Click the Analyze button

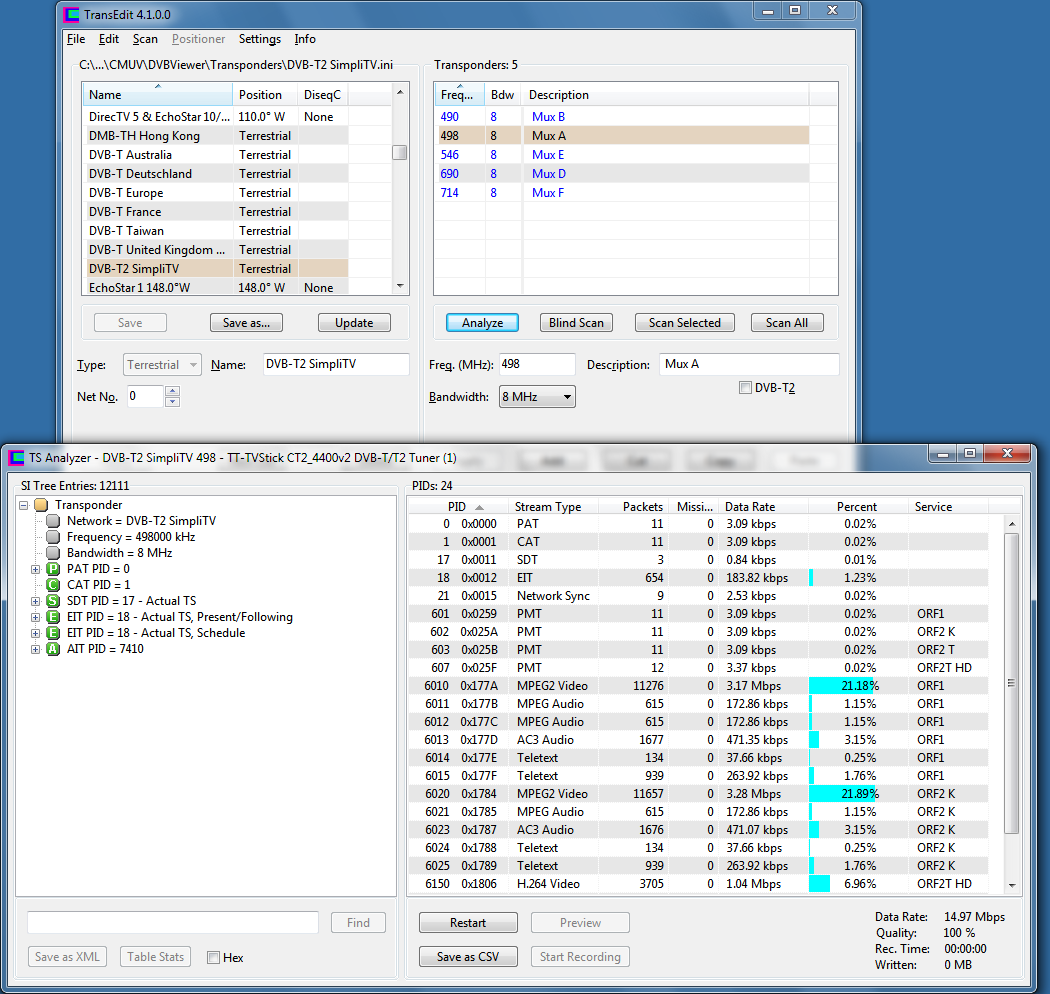pyautogui.click(x=482, y=323)
